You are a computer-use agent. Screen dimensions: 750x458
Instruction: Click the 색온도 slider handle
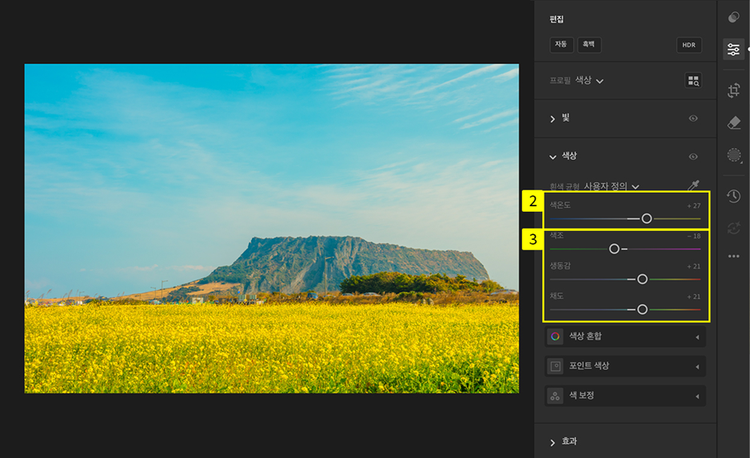pos(646,218)
